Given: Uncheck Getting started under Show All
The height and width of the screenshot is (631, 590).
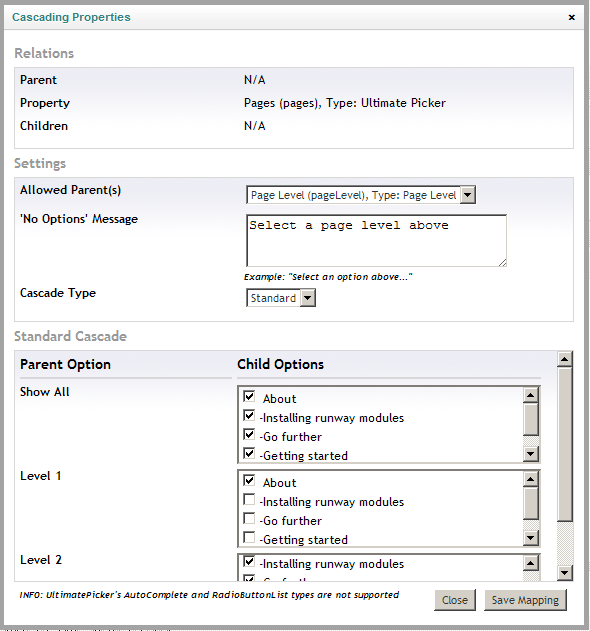Looking at the screenshot, I should [249, 454].
